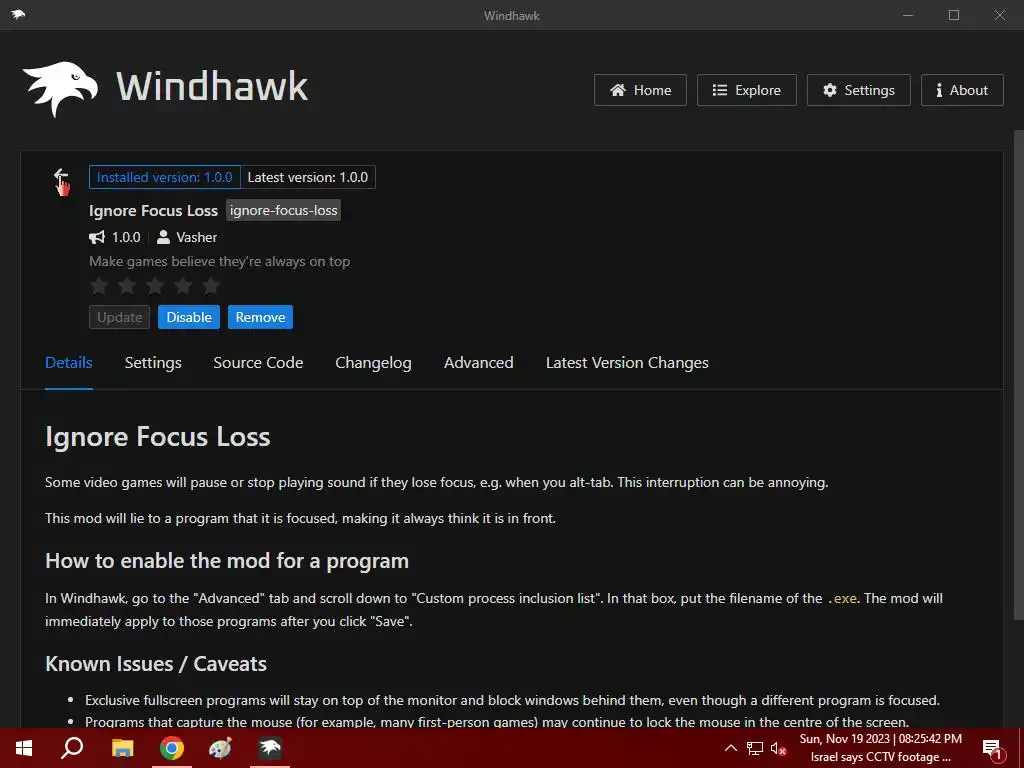The height and width of the screenshot is (768, 1024).
Task: Click the greyed-out Update button
Action: (x=120, y=317)
